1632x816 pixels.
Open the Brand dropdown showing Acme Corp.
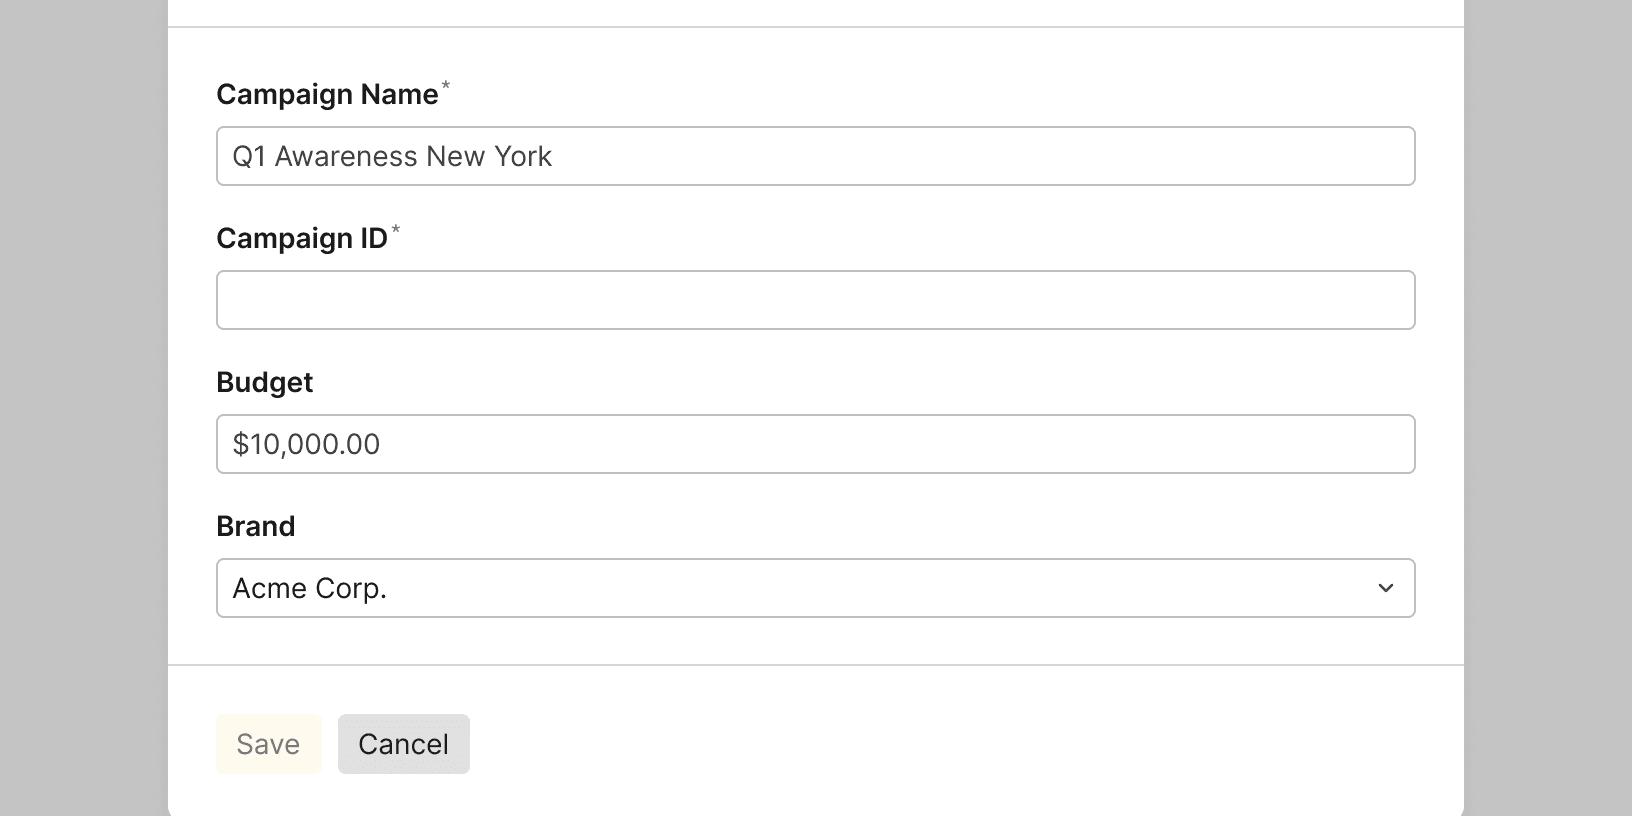pos(816,588)
